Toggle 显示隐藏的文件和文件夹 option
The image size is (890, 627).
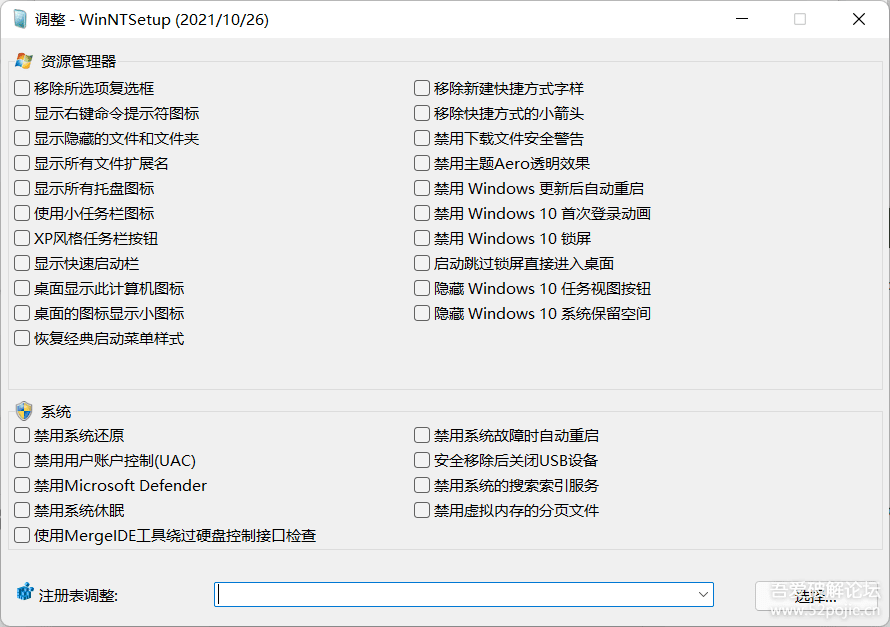[22, 138]
